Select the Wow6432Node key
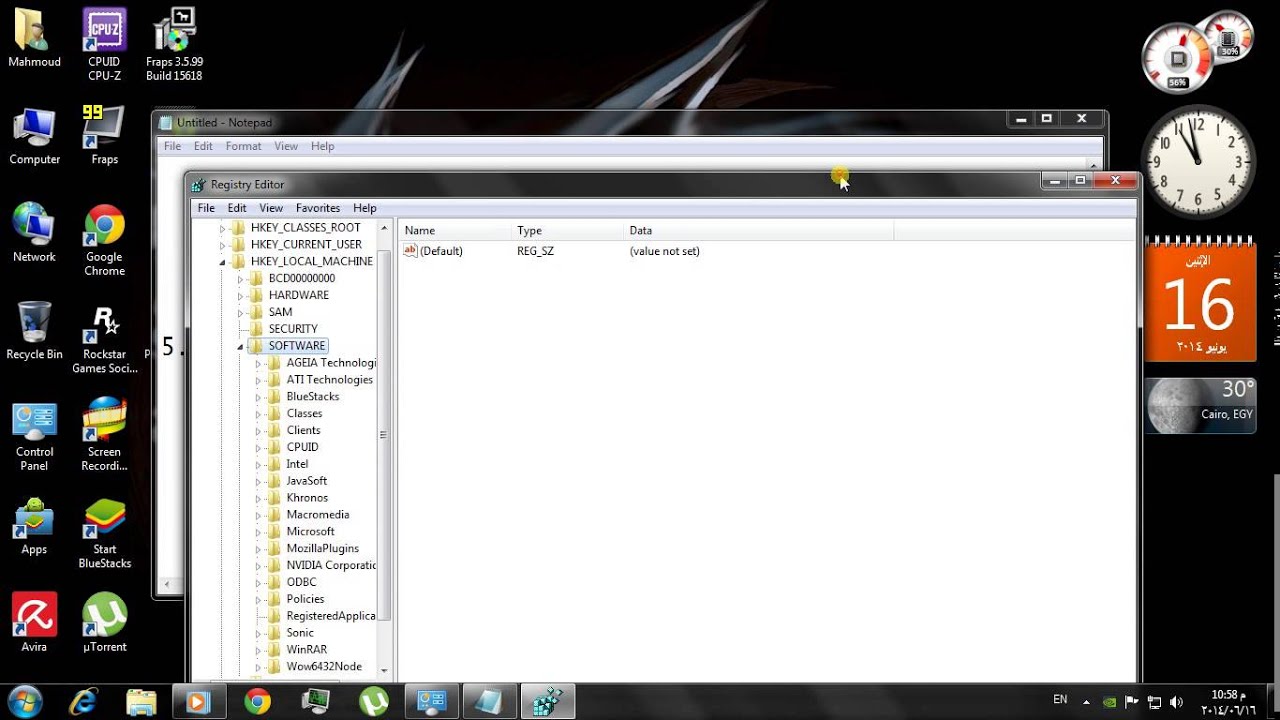 coord(324,667)
